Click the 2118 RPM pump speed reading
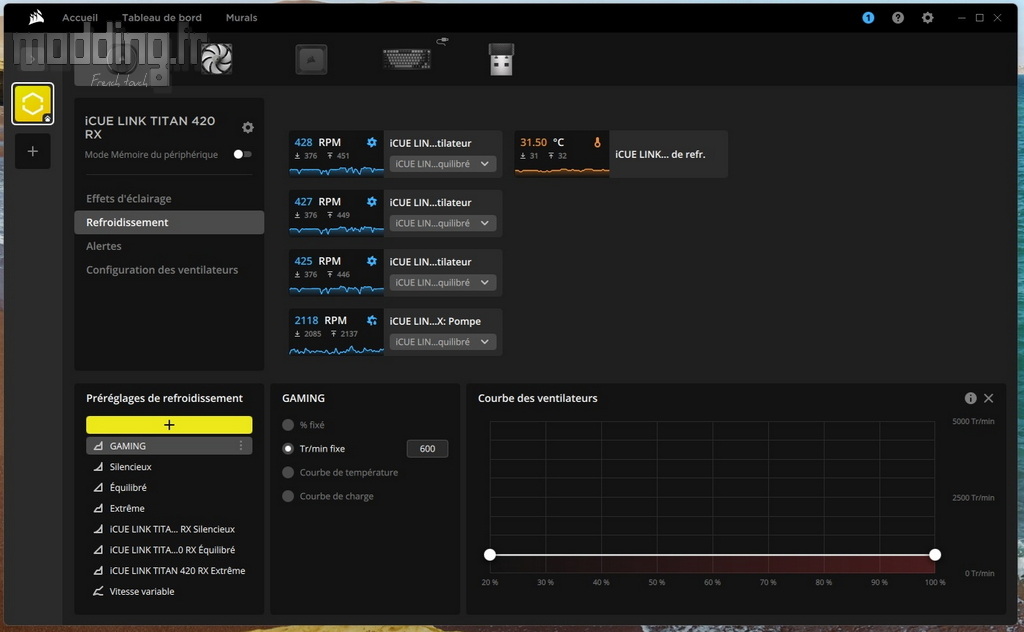 (321, 321)
